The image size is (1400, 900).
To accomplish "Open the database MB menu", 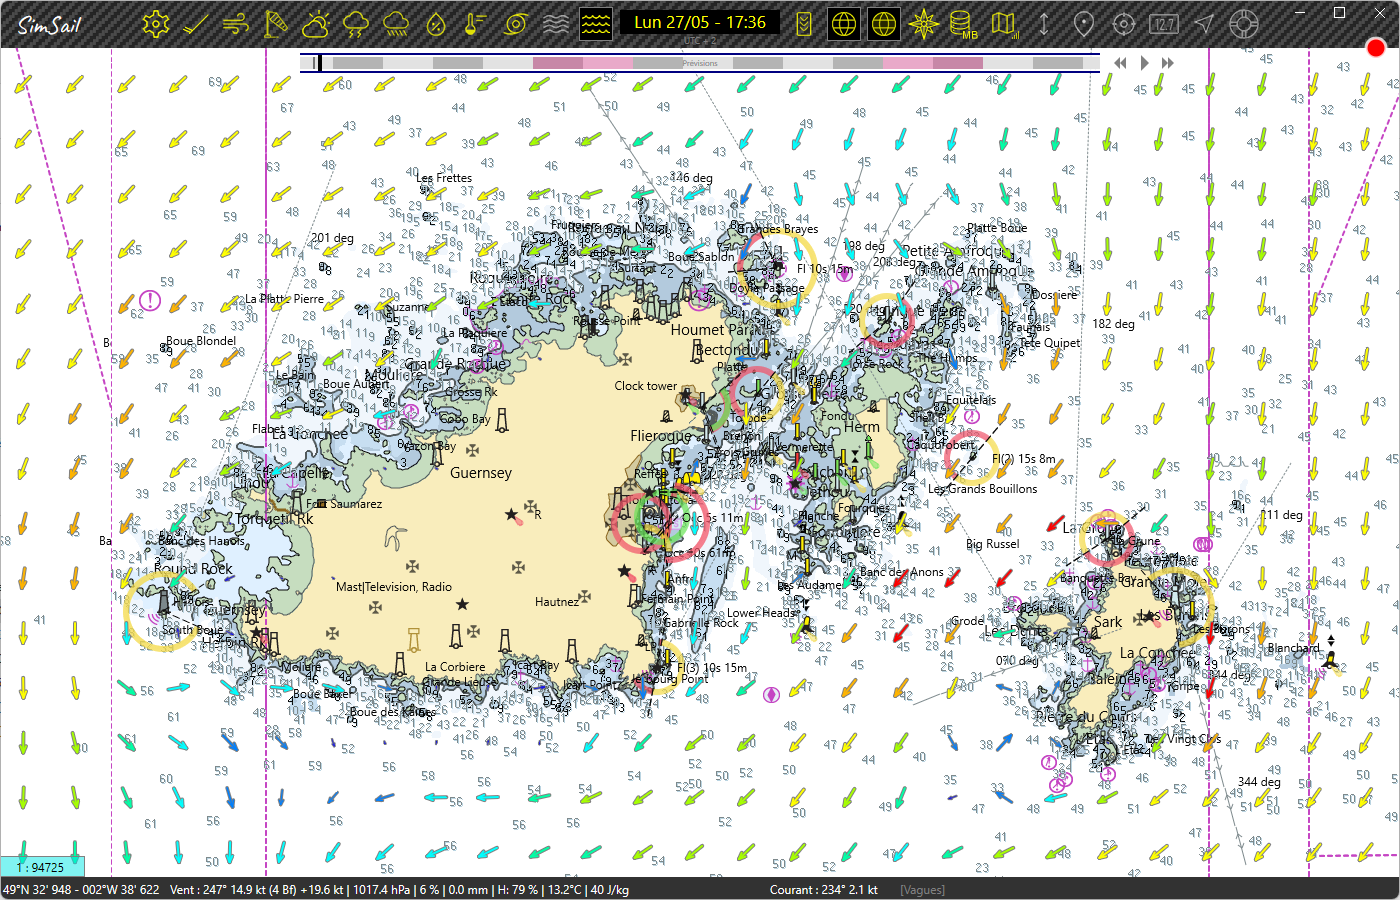I will [963, 24].
